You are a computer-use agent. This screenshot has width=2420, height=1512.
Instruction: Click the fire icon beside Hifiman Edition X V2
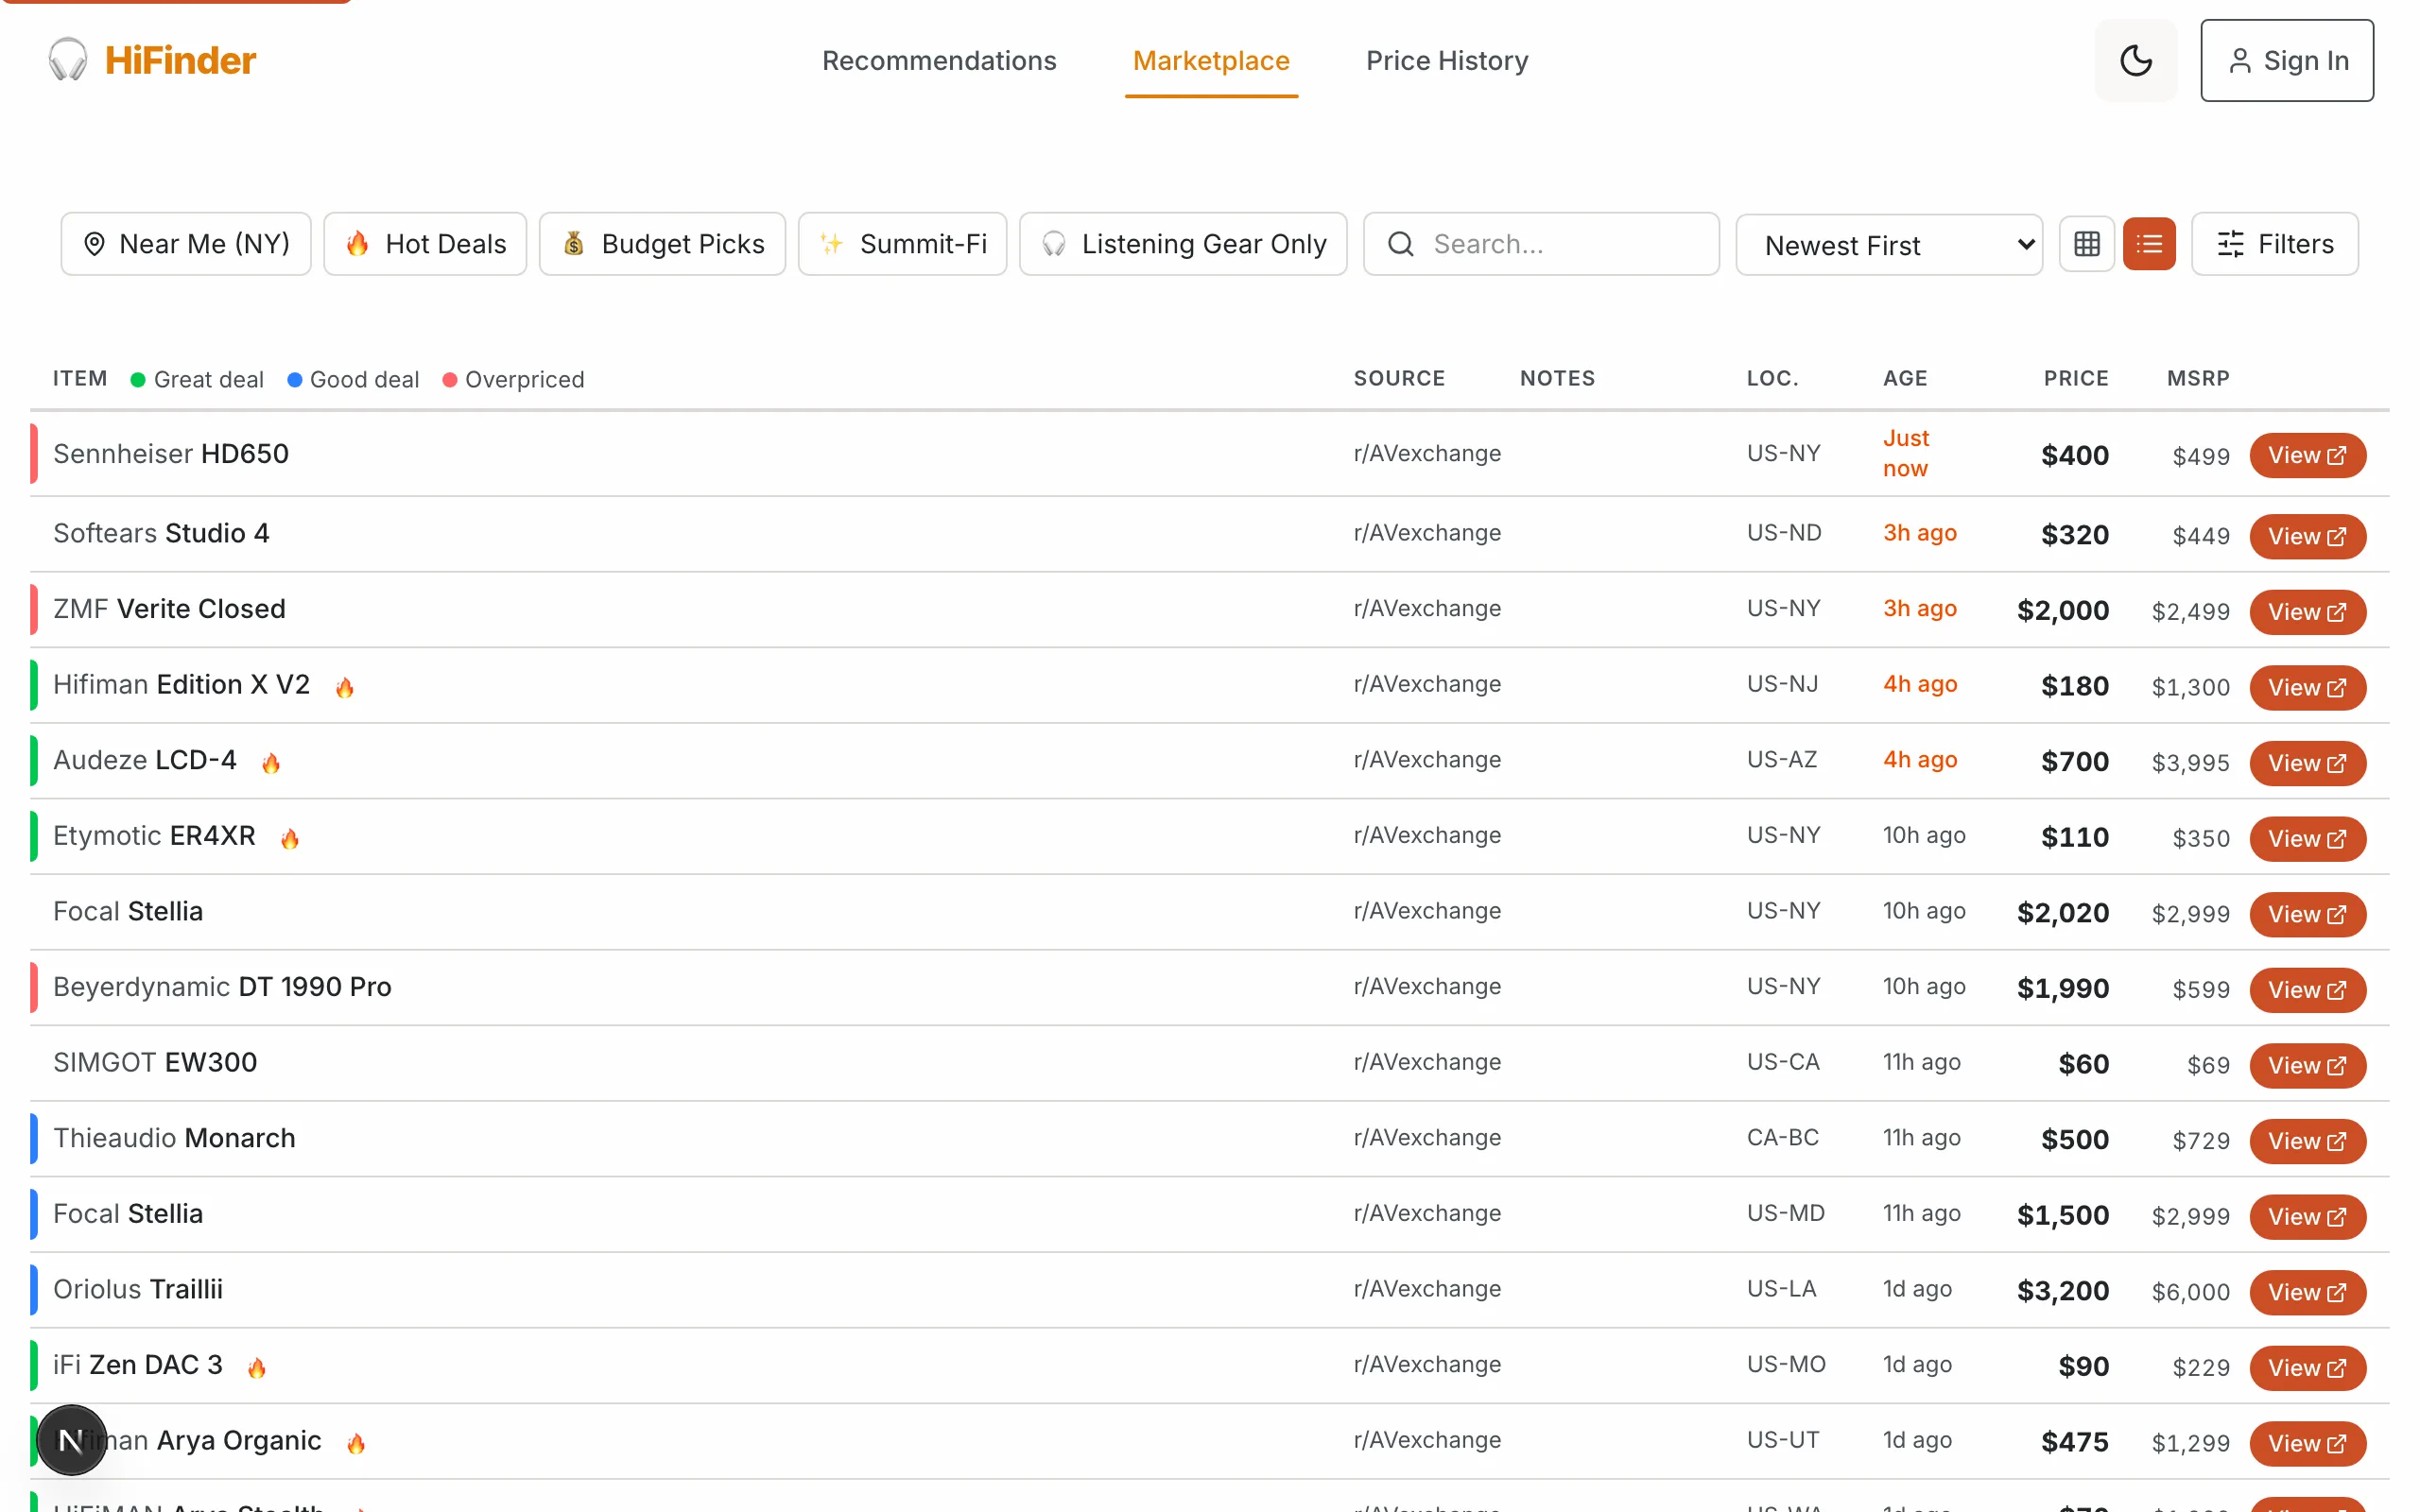pos(344,687)
